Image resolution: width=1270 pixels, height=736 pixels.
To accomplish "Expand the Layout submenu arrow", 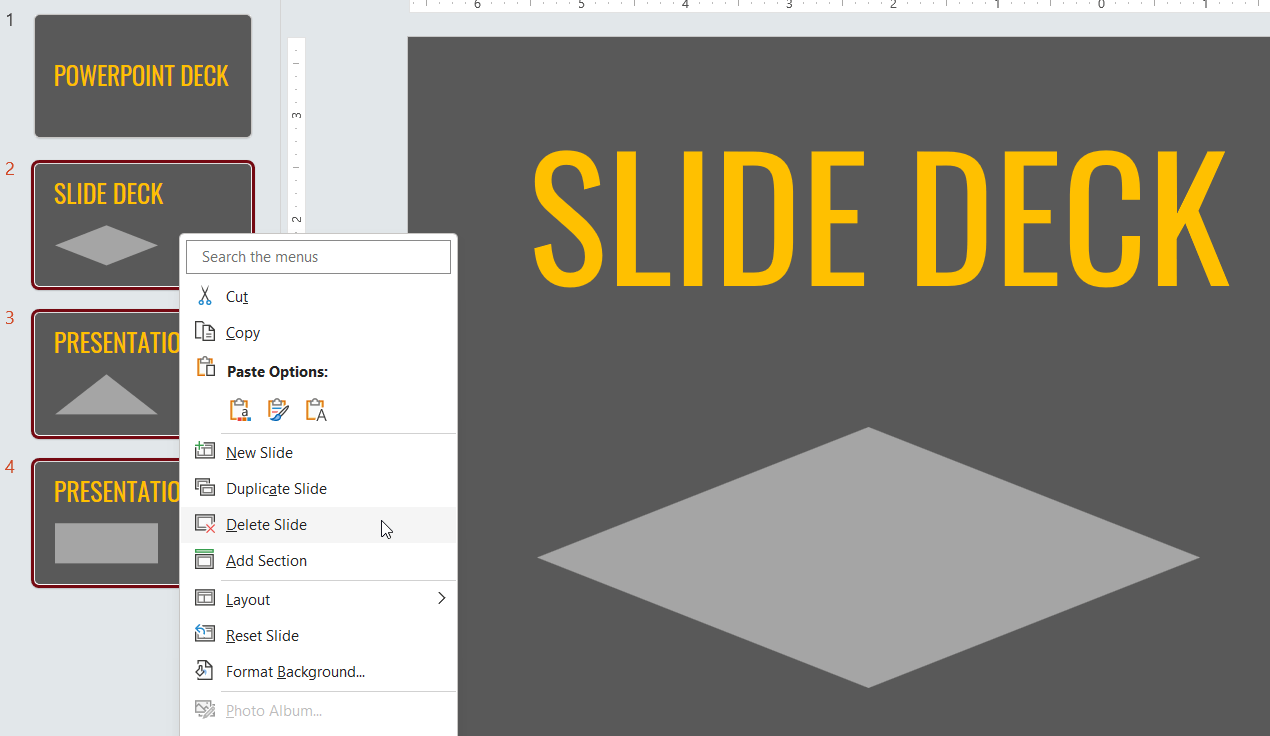I will [x=441, y=598].
